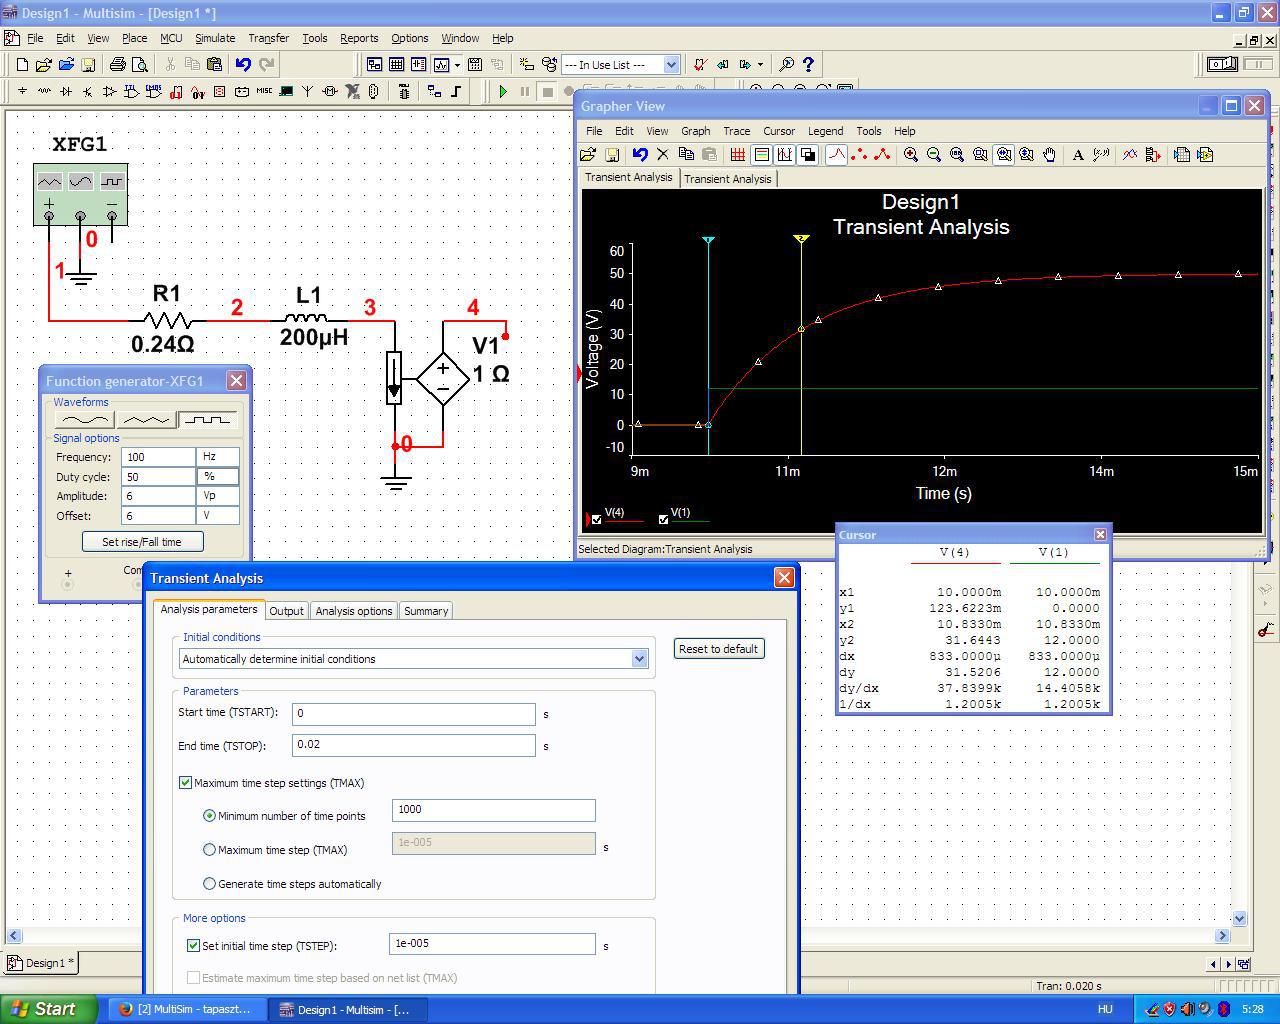Click the blue Undo arrow in Grapher toolbar
The image size is (1280, 1024).
(640, 155)
